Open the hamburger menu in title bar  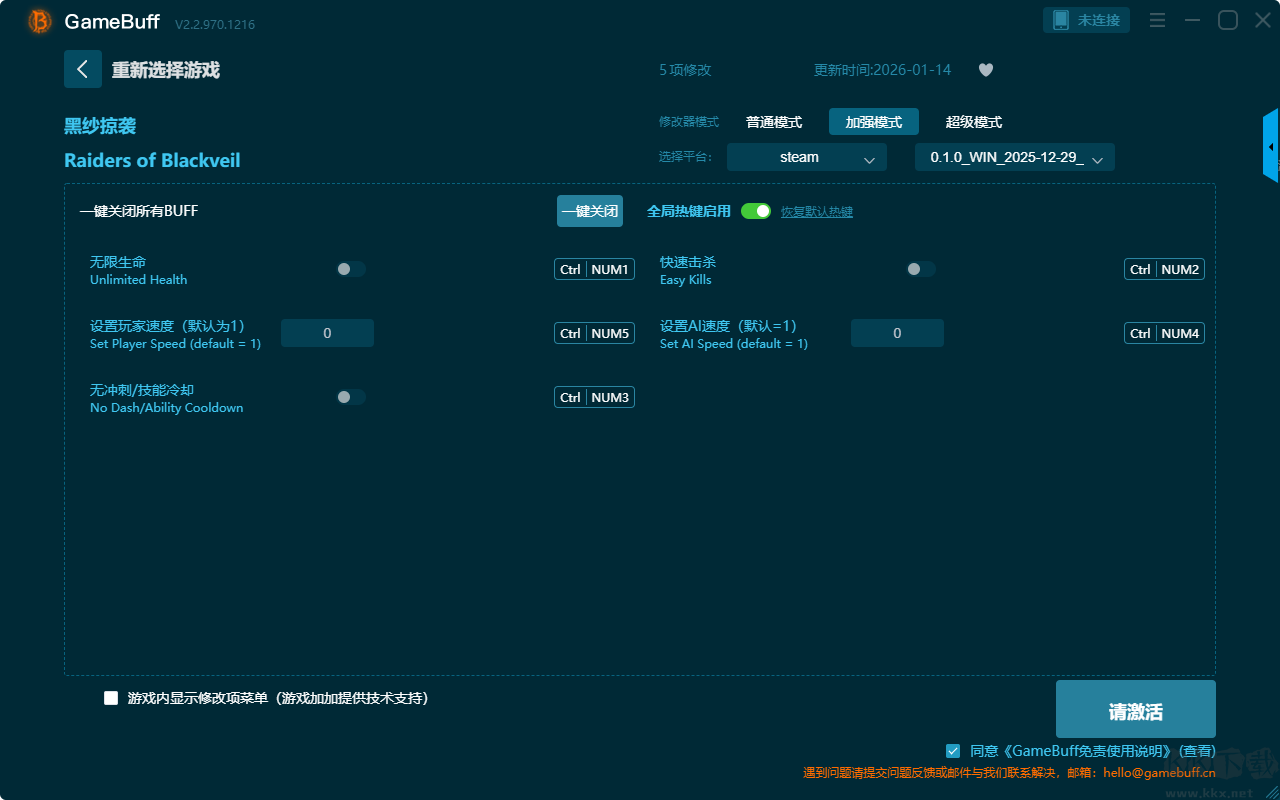[1157, 20]
